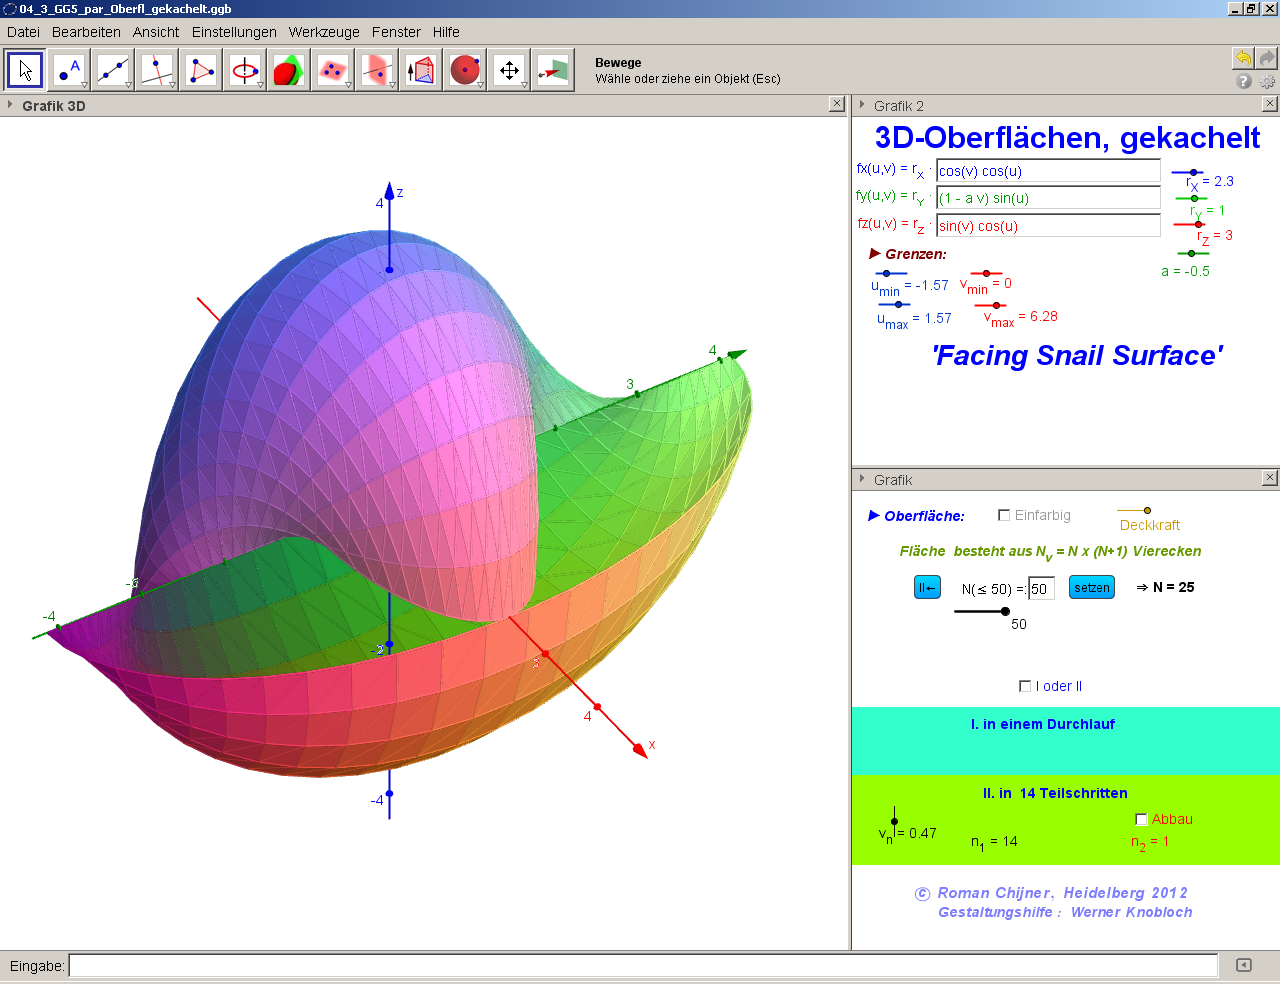Open the Perpendicular line tool dropdown arrow

pyautogui.click(x=172, y=85)
